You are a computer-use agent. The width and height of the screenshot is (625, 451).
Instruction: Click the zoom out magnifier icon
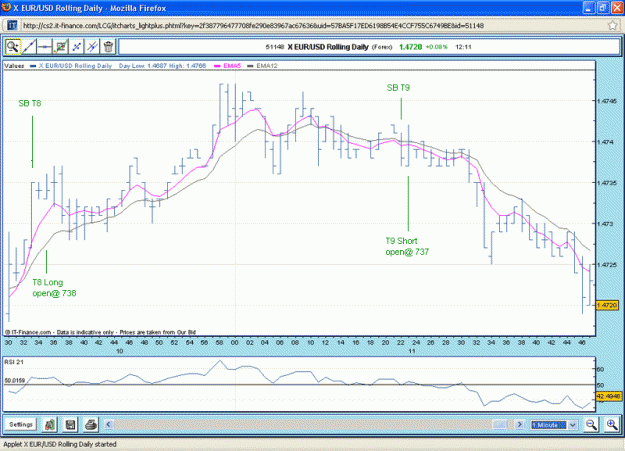591,425
